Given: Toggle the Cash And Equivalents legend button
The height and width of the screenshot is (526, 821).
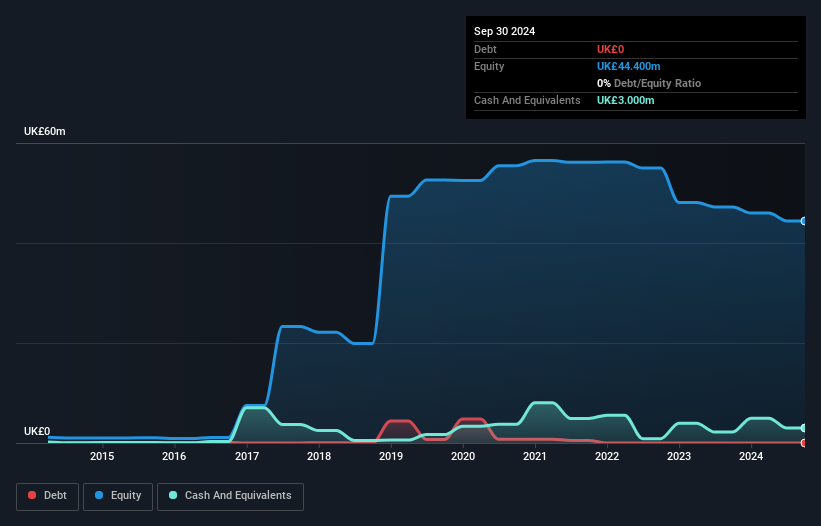Looking at the screenshot, I should 230,496.
